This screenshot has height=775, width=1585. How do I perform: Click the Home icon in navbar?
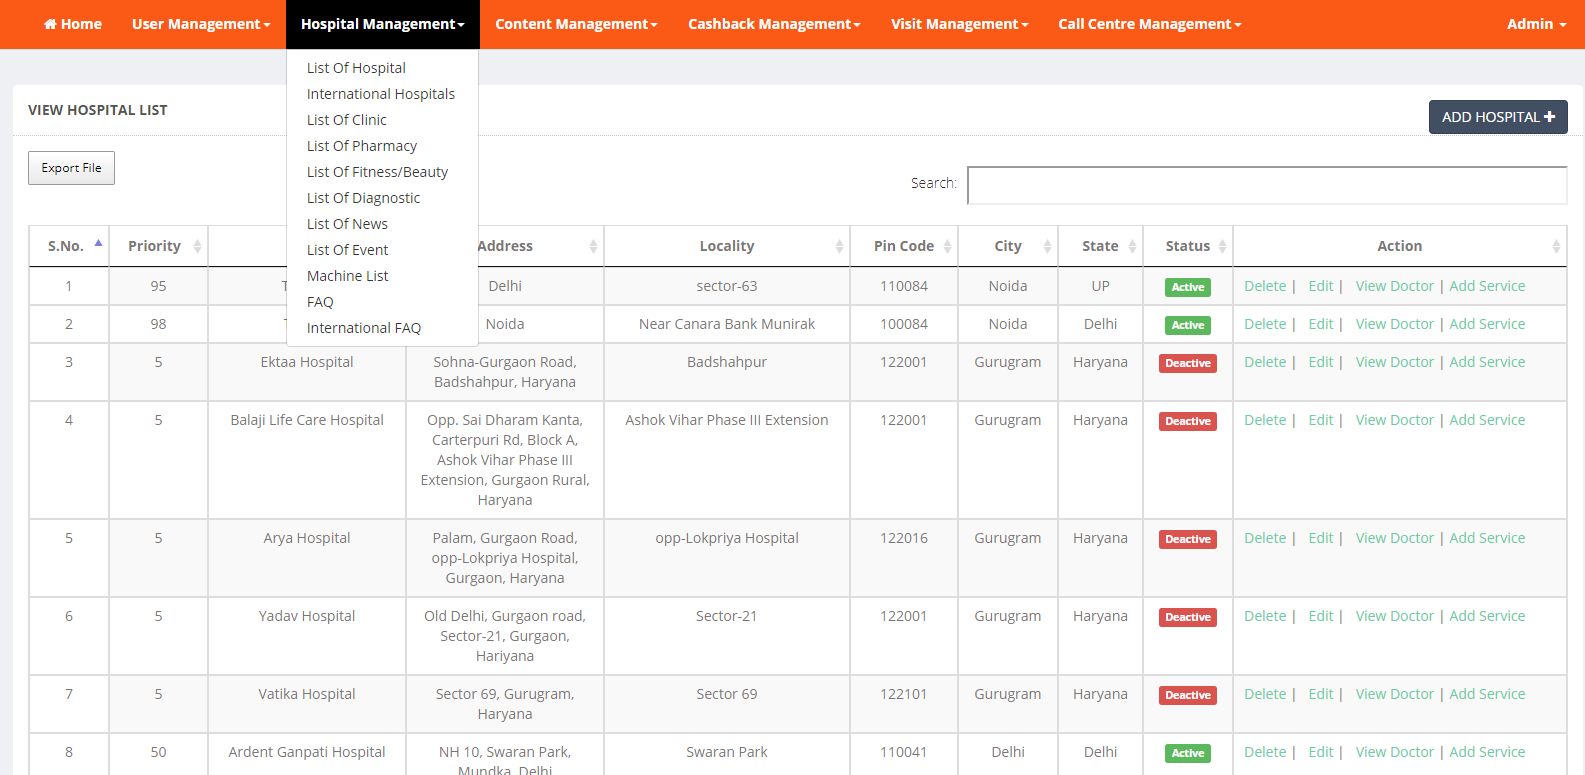[50, 24]
